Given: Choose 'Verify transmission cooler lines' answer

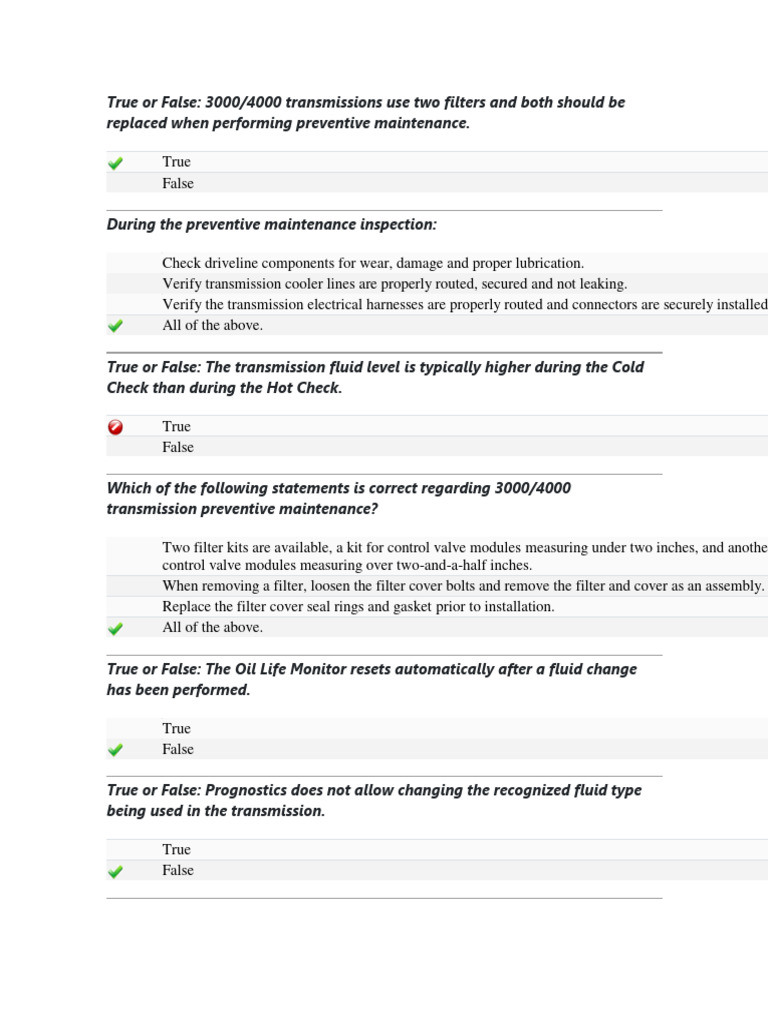Looking at the screenshot, I should coord(394,284).
